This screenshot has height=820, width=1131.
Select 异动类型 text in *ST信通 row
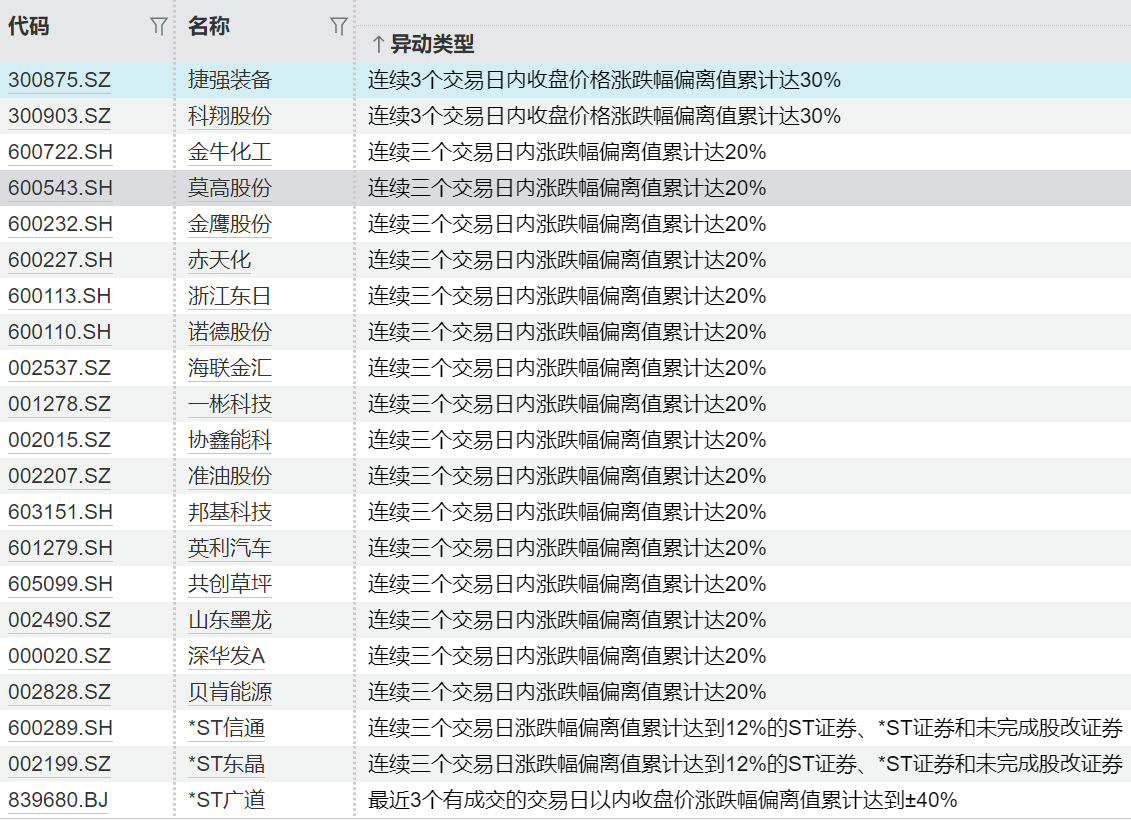(x=745, y=729)
